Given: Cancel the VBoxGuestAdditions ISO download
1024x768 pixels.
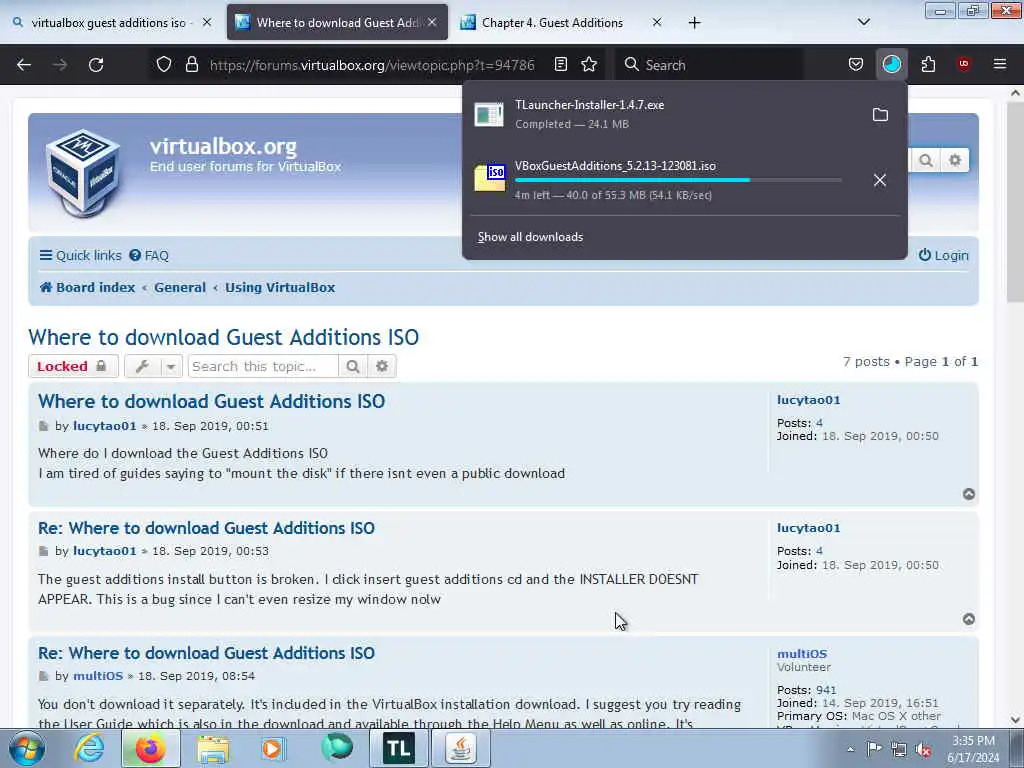Looking at the screenshot, I should pos(880,180).
